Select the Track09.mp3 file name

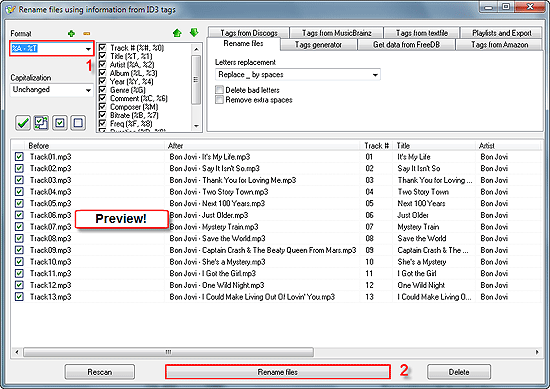click(51, 250)
